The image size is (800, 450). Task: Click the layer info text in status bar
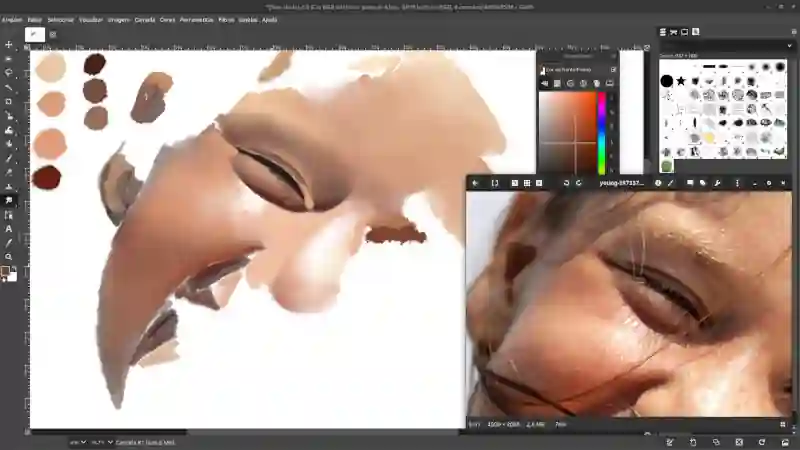(x=145, y=442)
